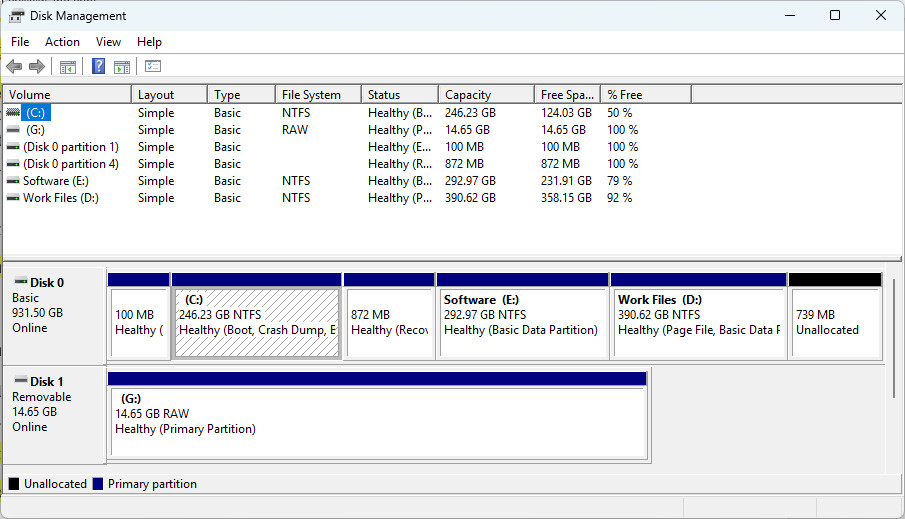Select (Disk 0 partition 4) in the list

click(x=71, y=164)
